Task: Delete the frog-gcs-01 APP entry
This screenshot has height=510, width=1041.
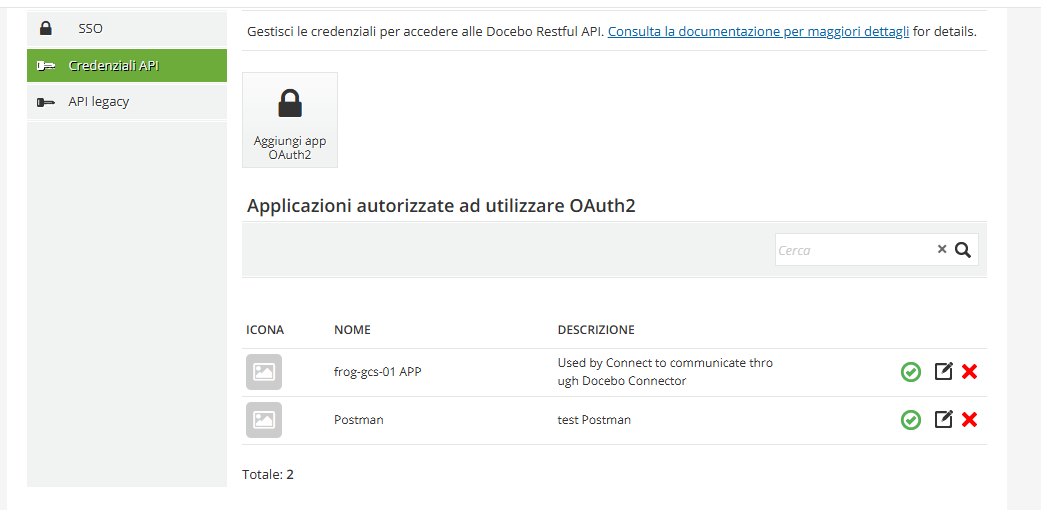Action: coord(969,372)
